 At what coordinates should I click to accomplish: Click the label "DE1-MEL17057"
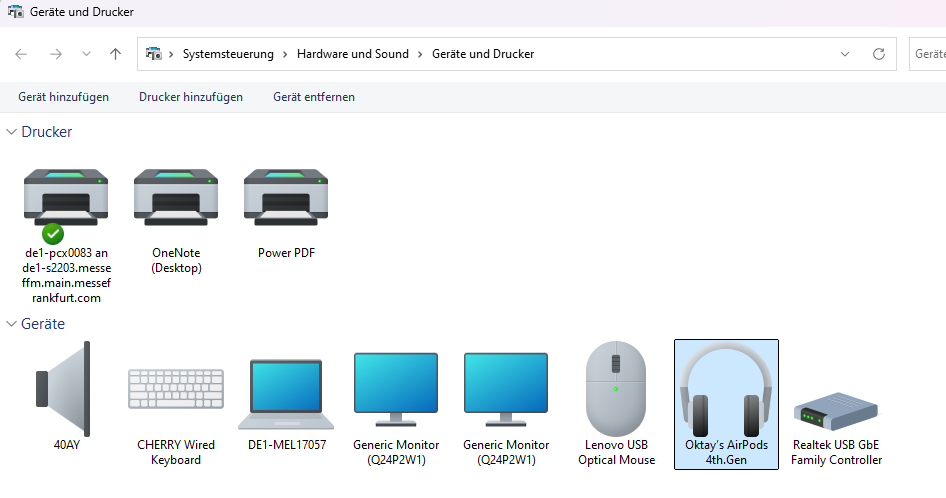(287, 445)
